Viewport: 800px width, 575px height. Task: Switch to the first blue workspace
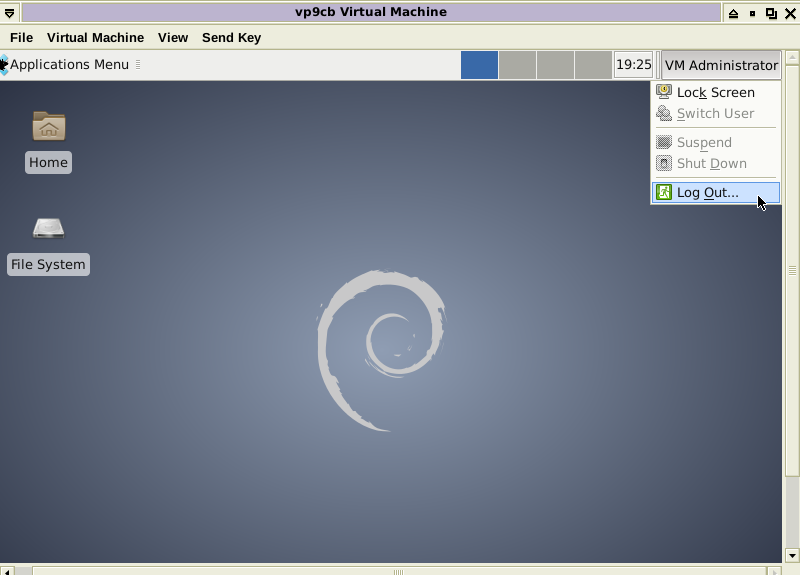click(x=479, y=65)
